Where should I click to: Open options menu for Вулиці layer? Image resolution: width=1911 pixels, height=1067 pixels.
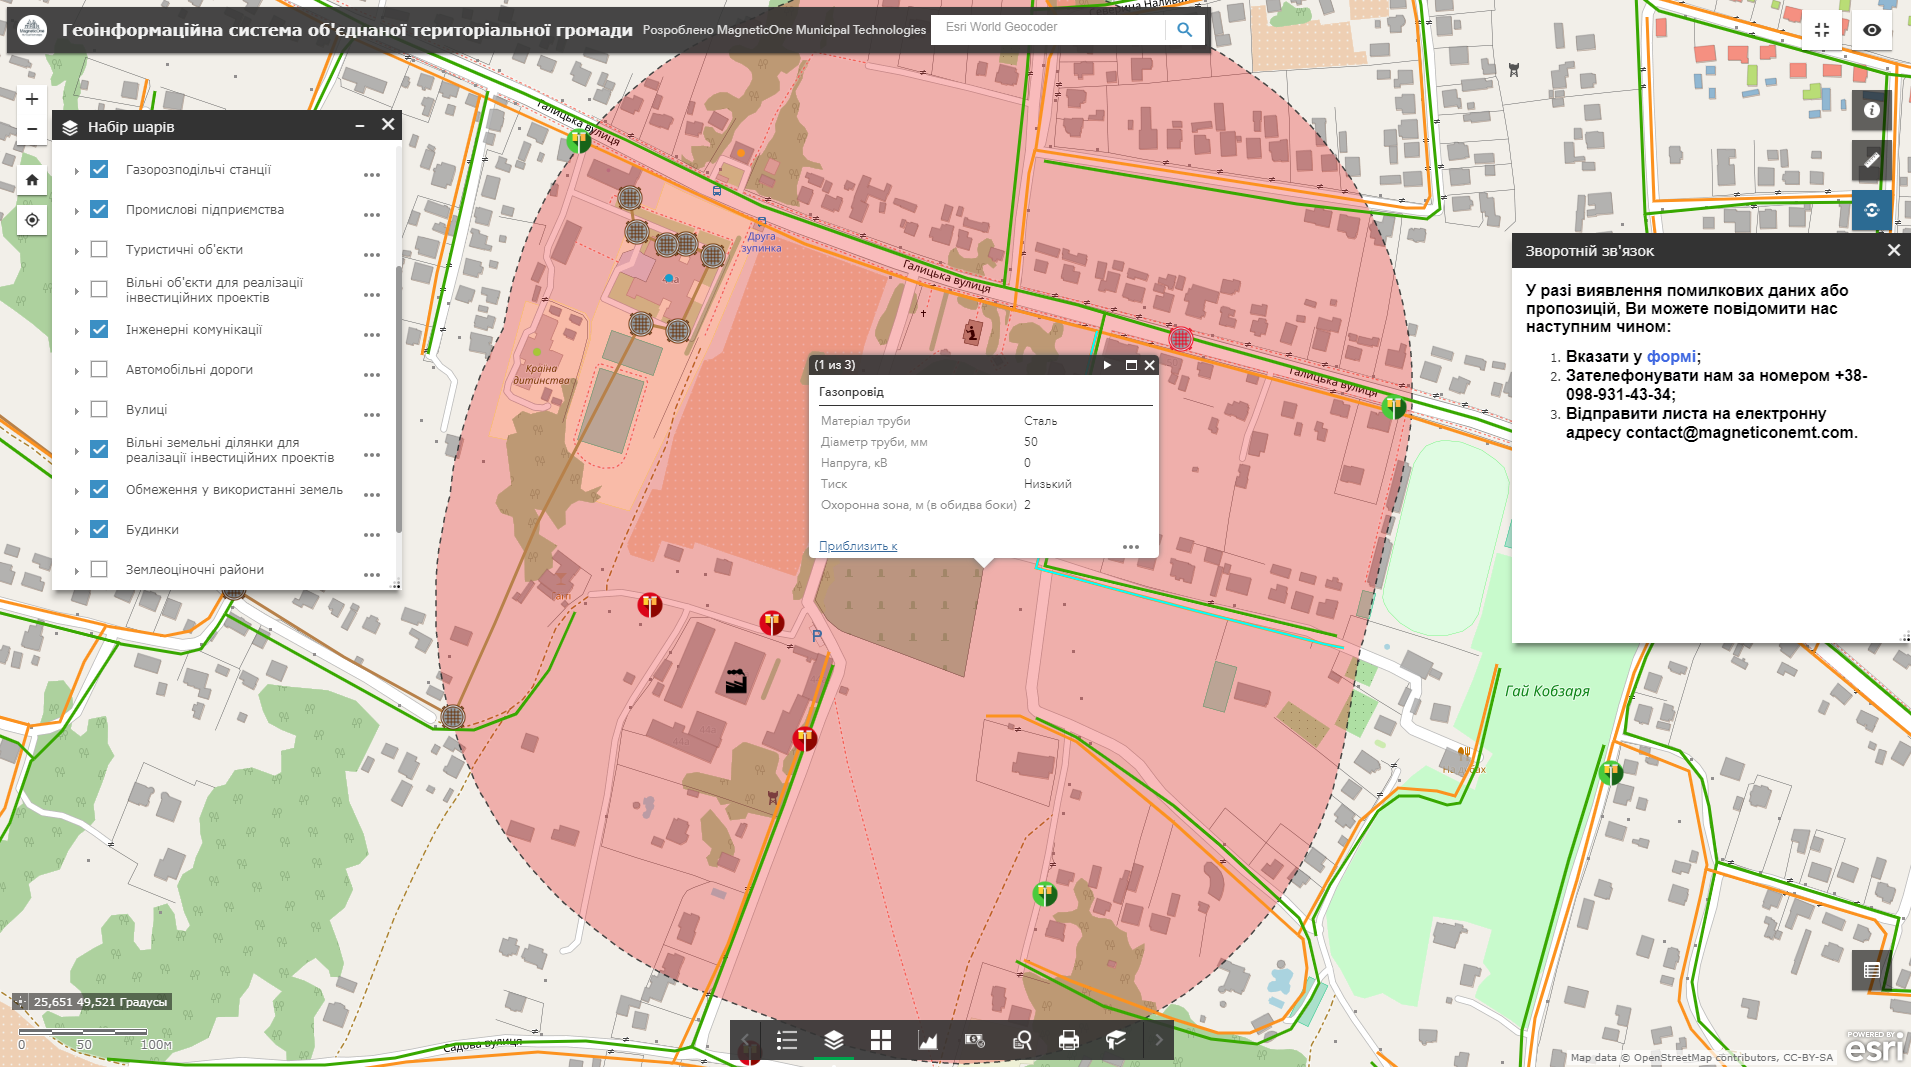pyautogui.click(x=373, y=413)
